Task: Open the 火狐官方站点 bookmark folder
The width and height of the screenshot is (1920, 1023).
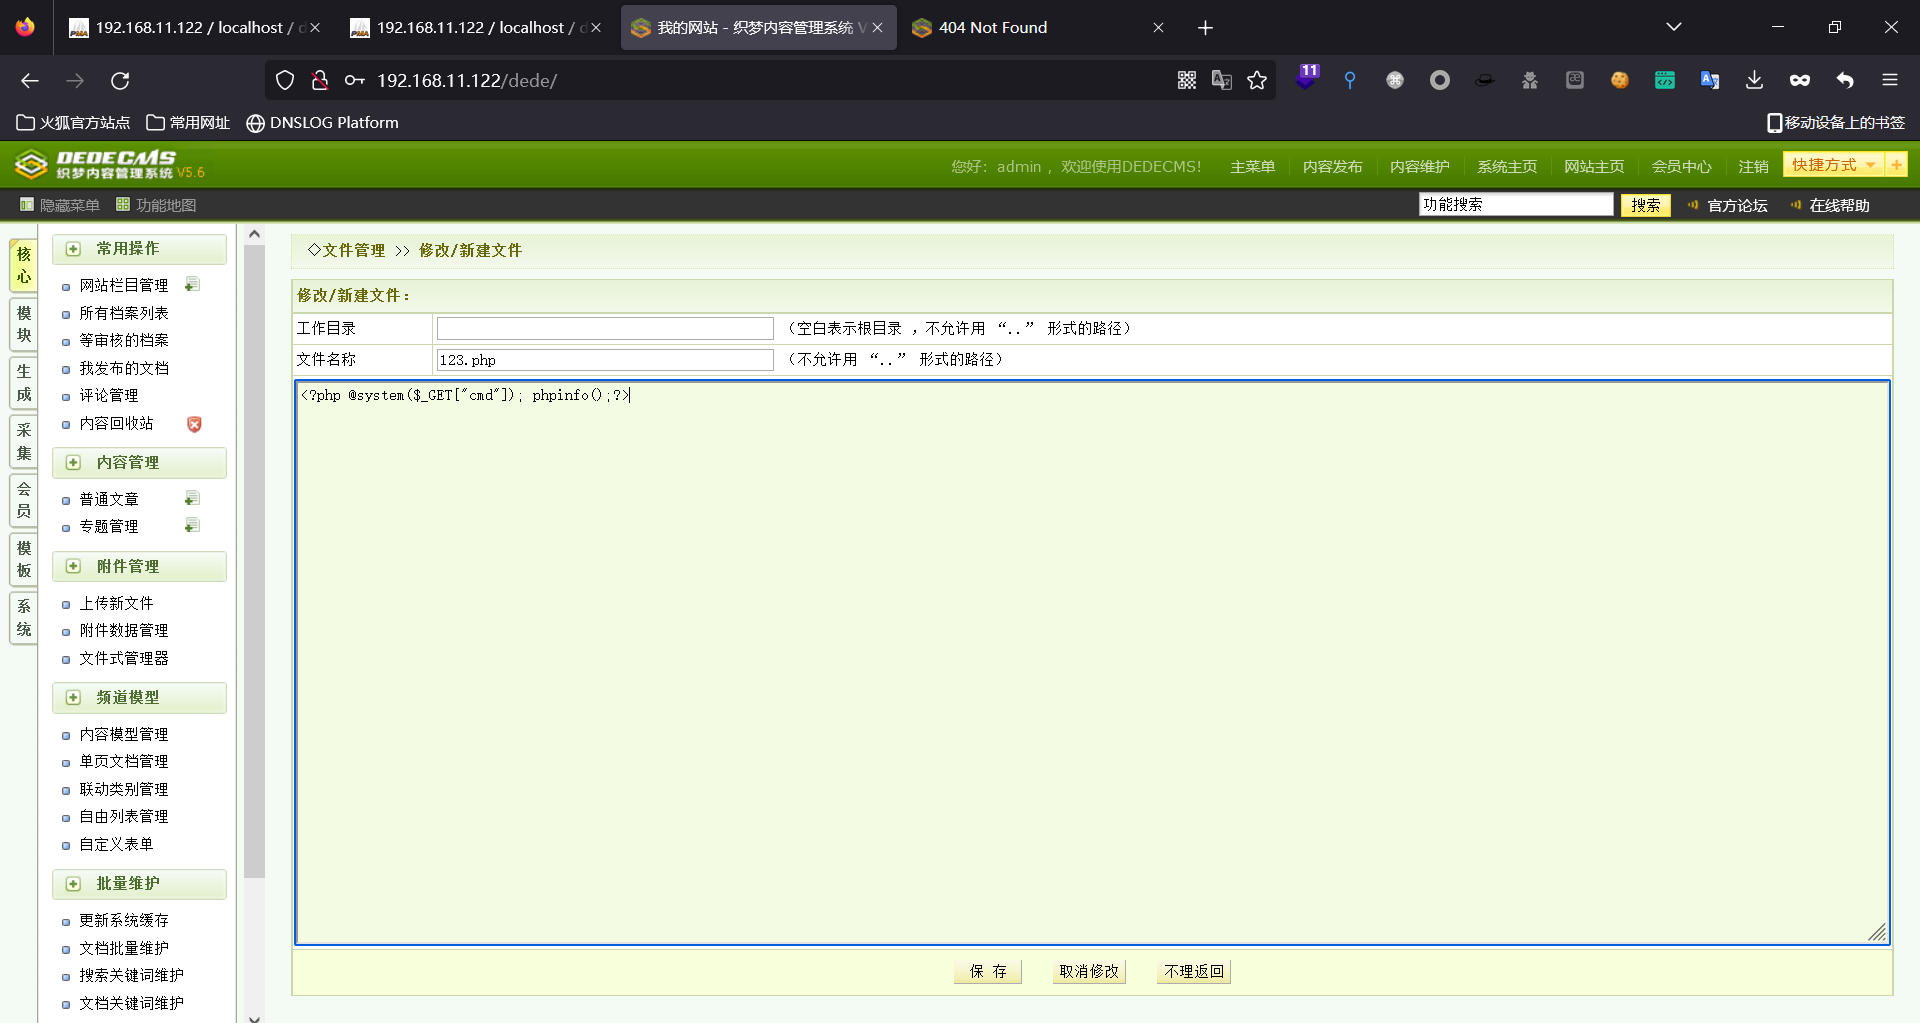Action: point(73,123)
